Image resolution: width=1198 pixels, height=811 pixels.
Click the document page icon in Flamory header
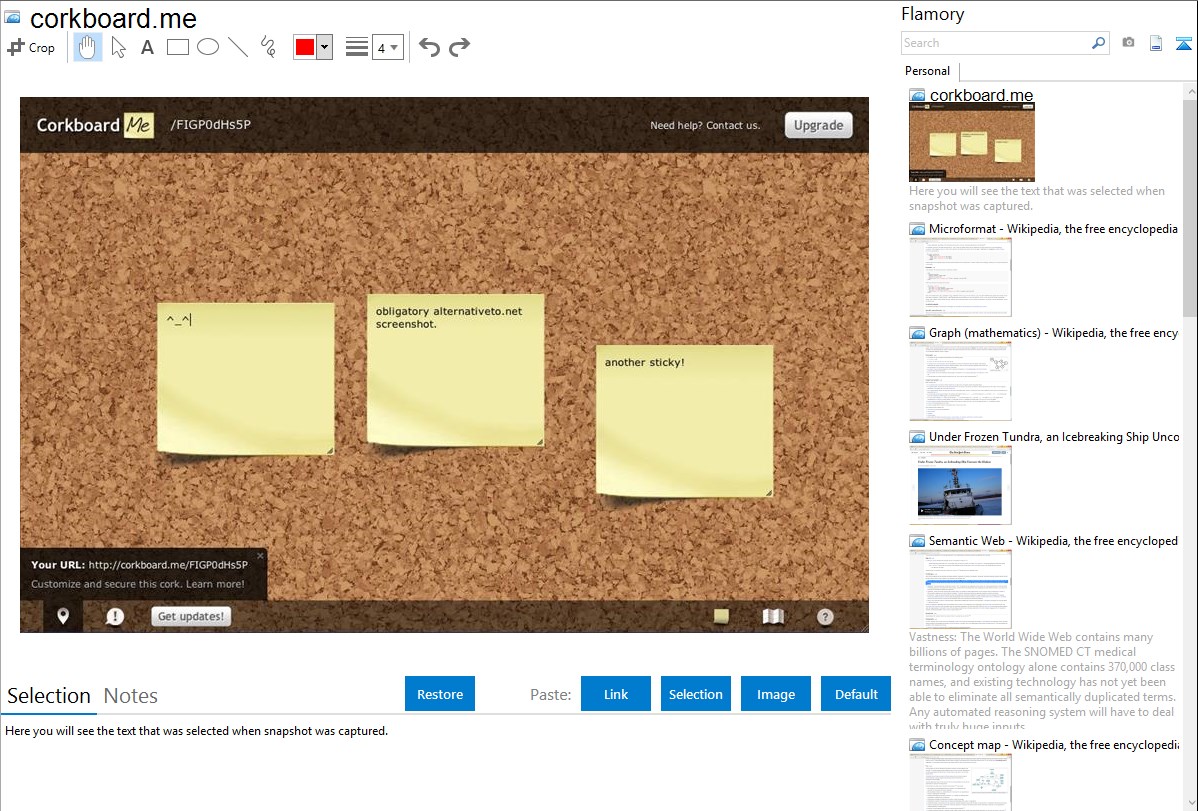(x=1156, y=43)
